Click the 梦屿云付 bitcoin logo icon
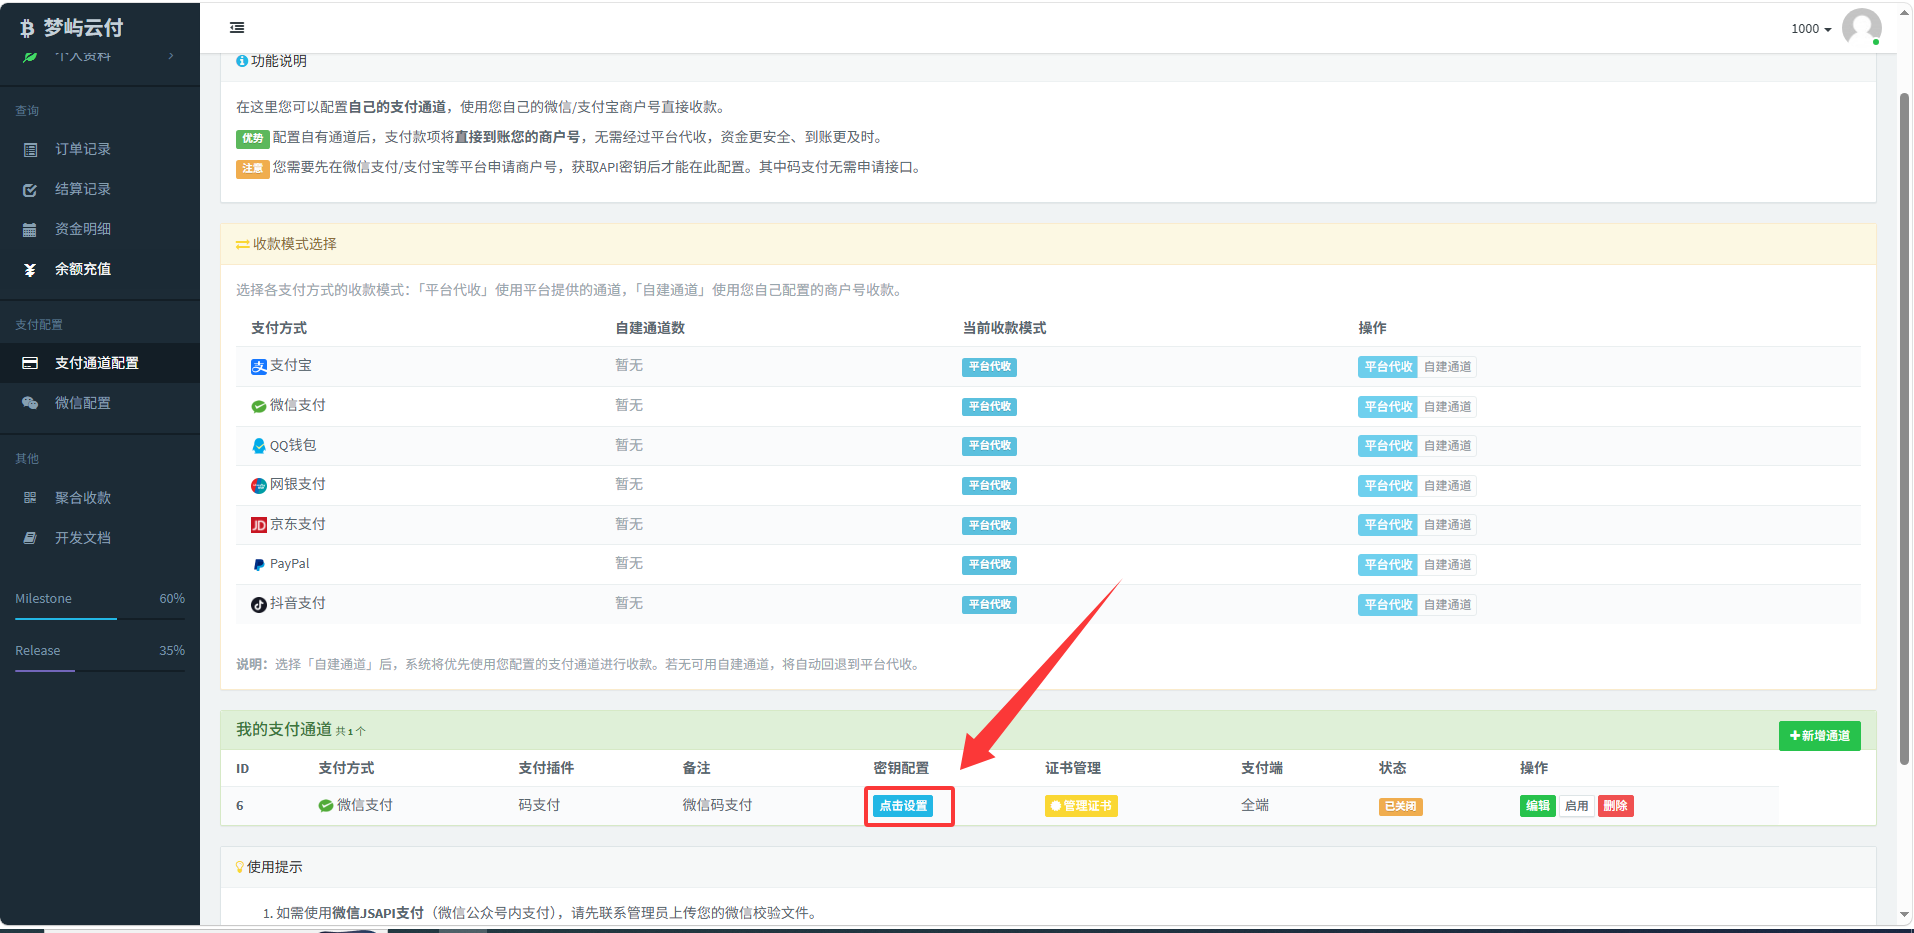This screenshot has width=1914, height=933. 27,29
